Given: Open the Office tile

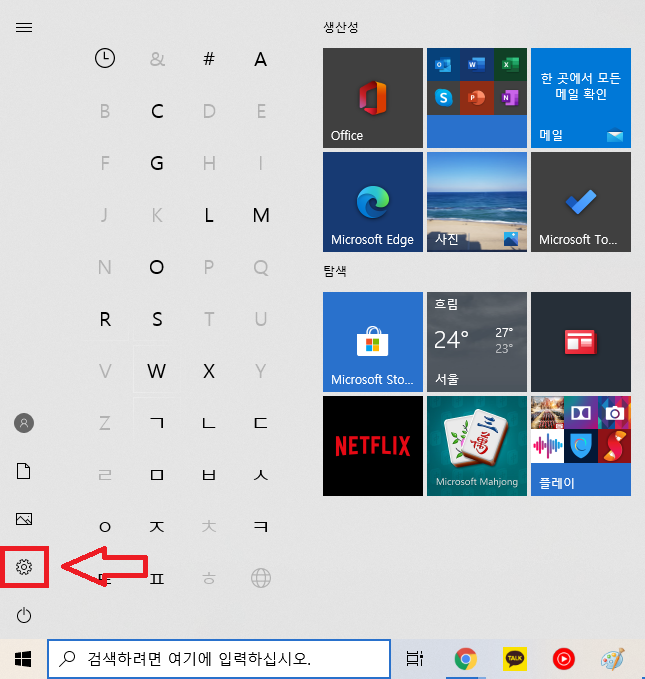Looking at the screenshot, I should coord(373,98).
